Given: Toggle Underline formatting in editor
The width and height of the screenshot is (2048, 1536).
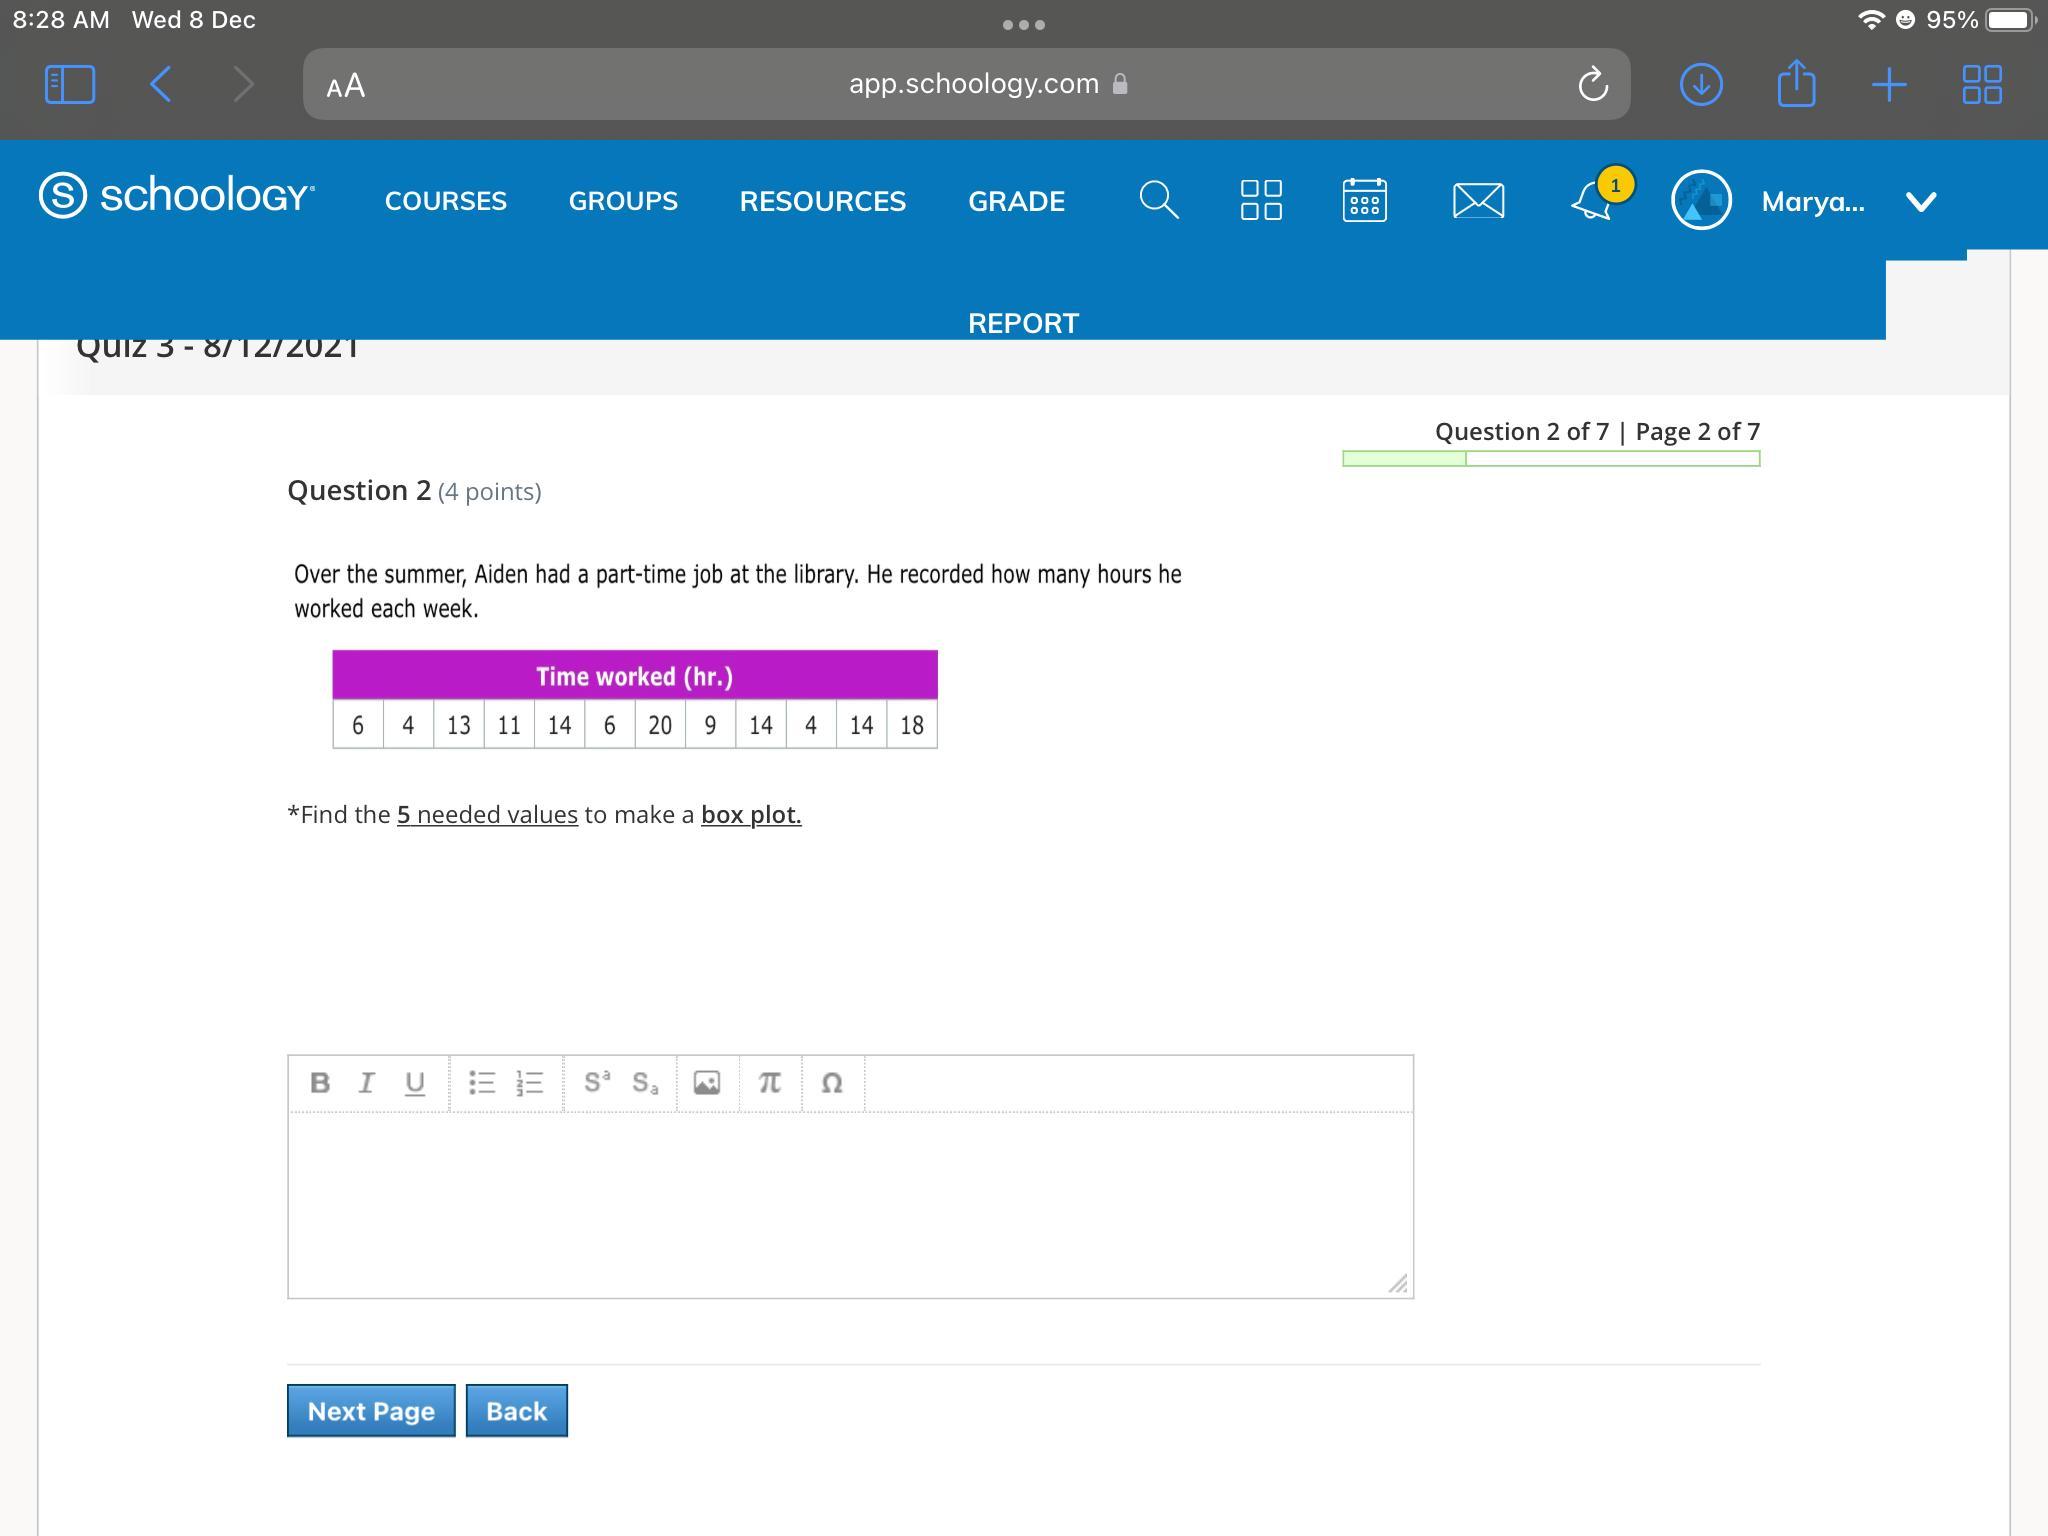Looking at the screenshot, I should coord(414,1083).
